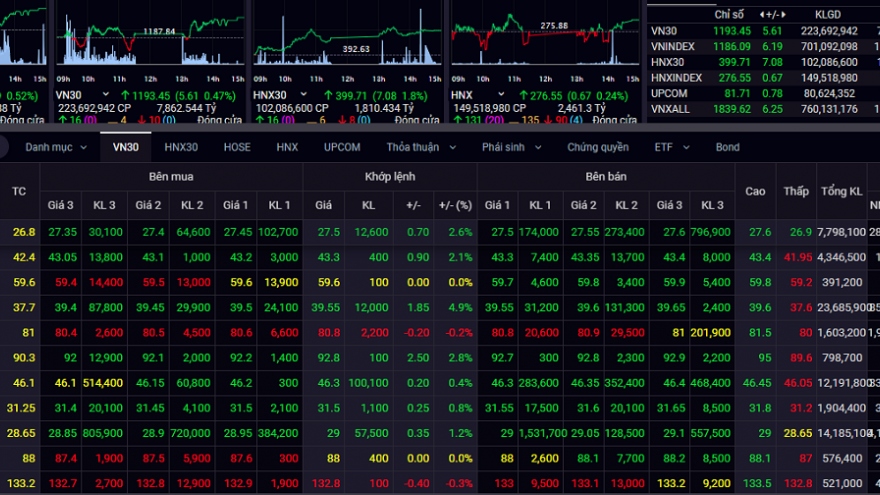Click the Tổng KL column header
Image resolution: width=880 pixels, height=495 pixels.
841,191
